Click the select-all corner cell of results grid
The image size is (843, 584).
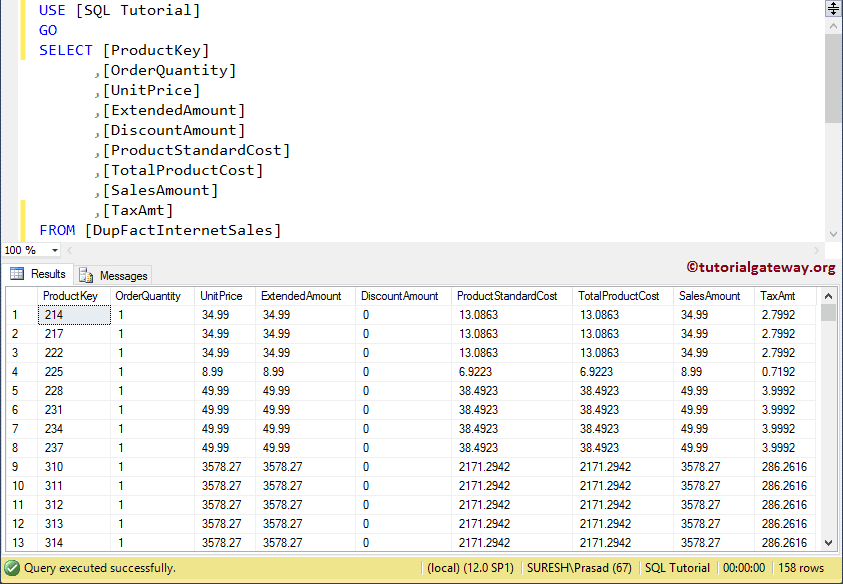[x=20, y=295]
